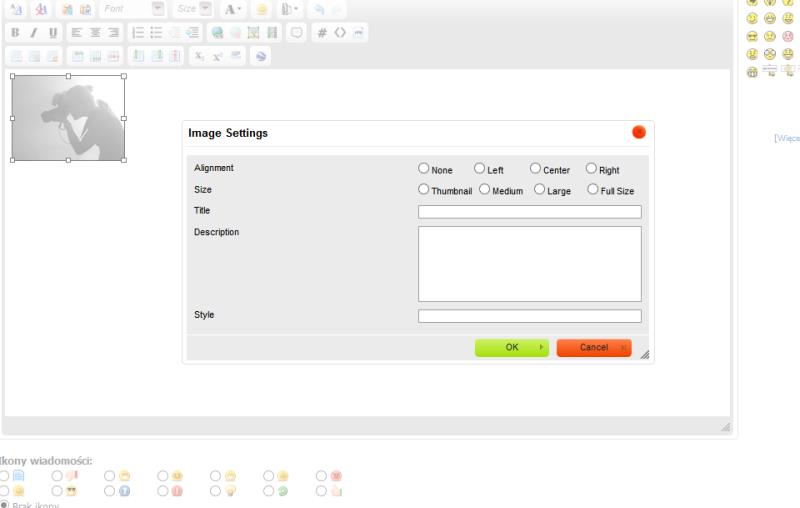The width and height of the screenshot is (800, 508).
Task: Confirm image settings with OK
Action: (511, 348)
